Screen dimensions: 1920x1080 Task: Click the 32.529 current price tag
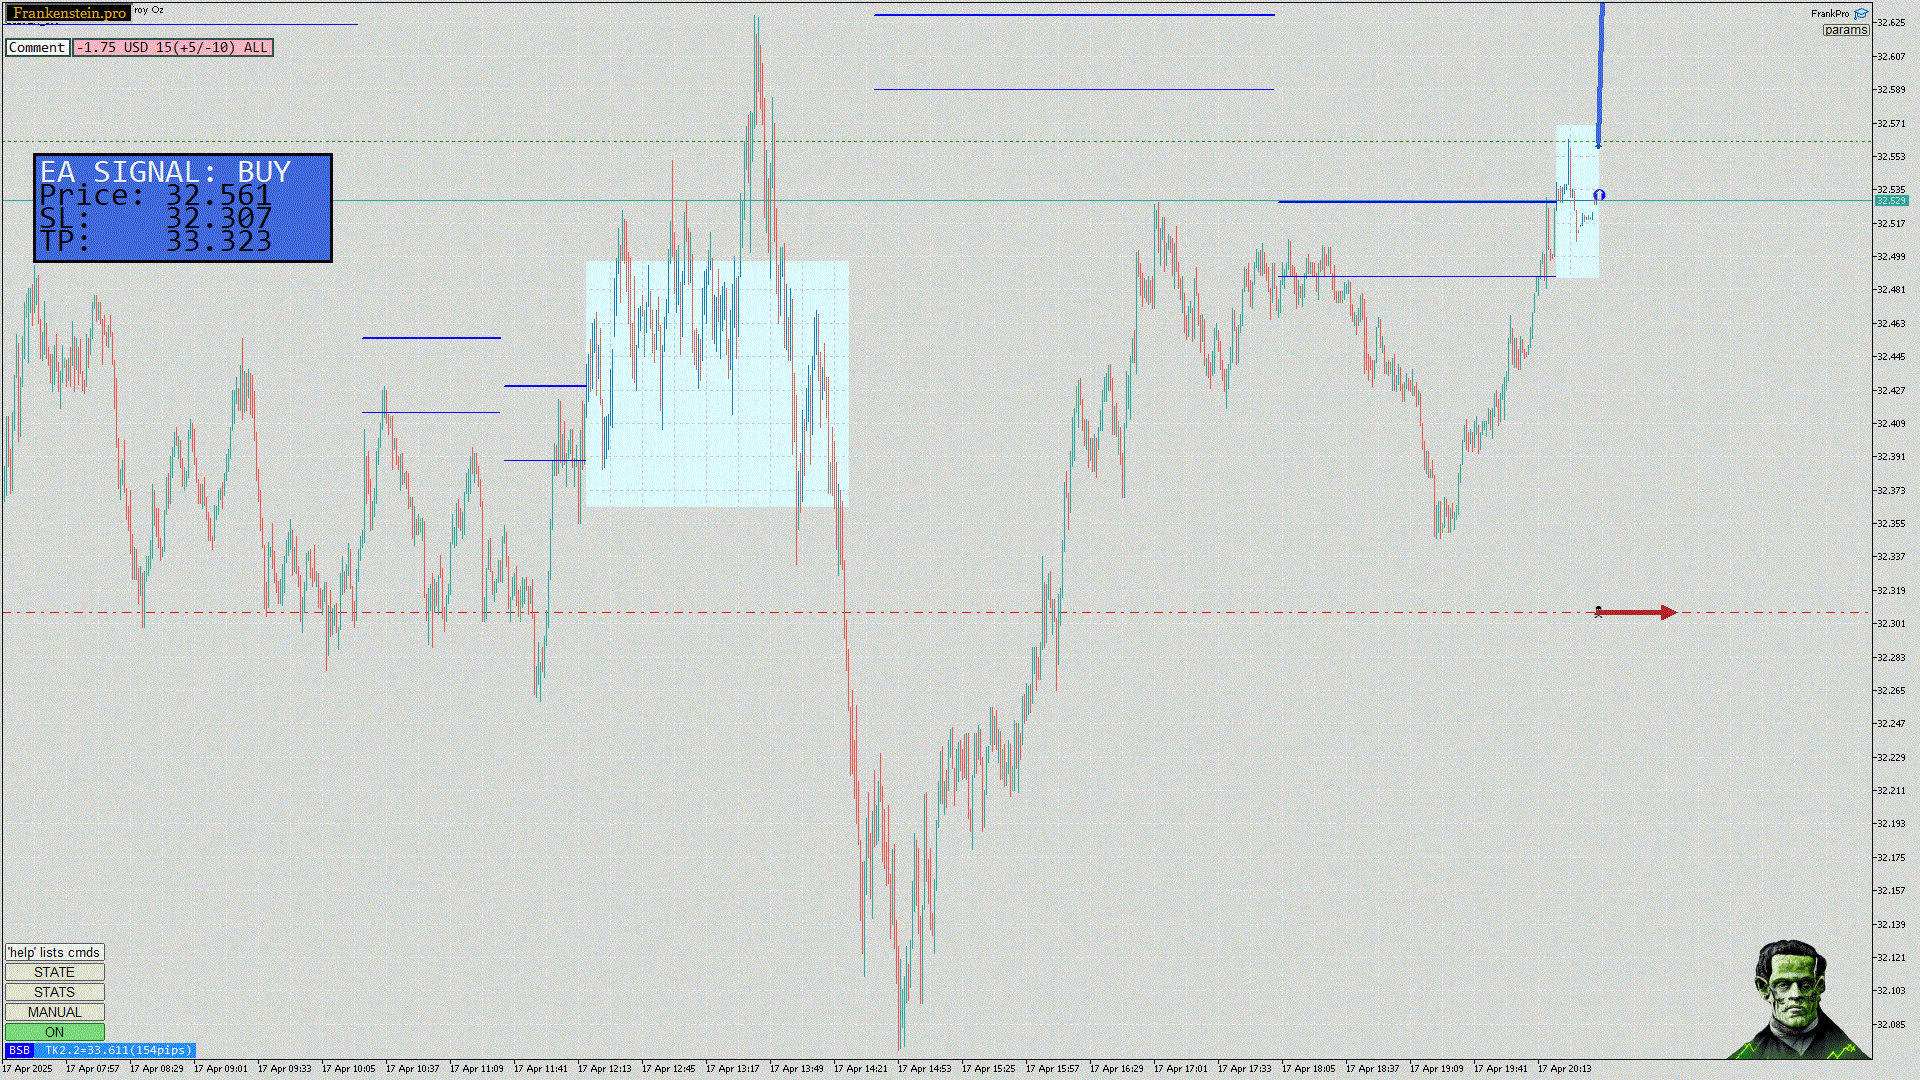[1890, 201]
